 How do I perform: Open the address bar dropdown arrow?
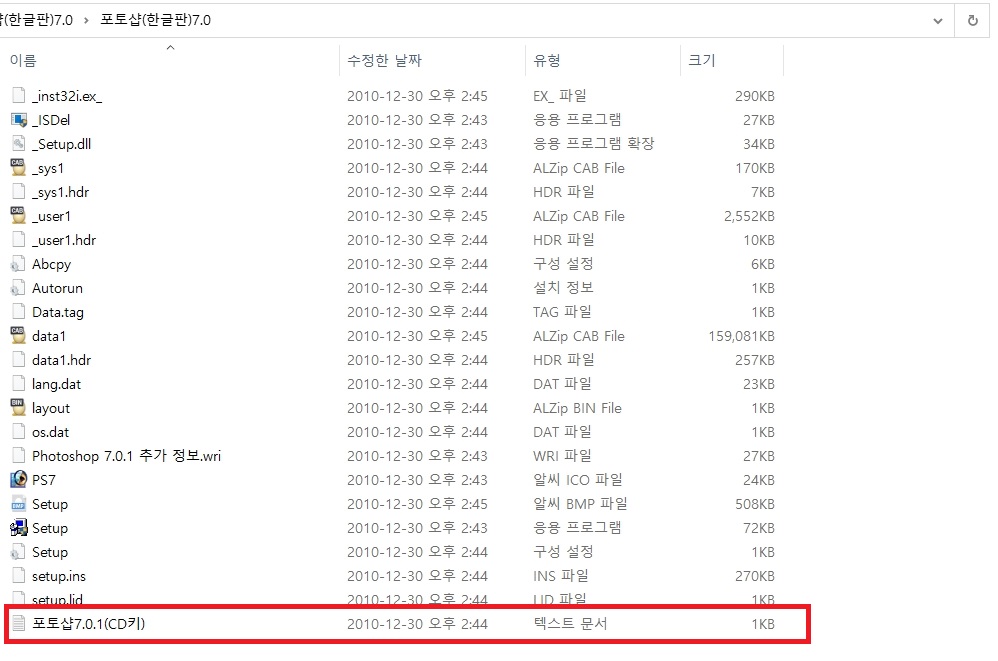click(938, 20)
